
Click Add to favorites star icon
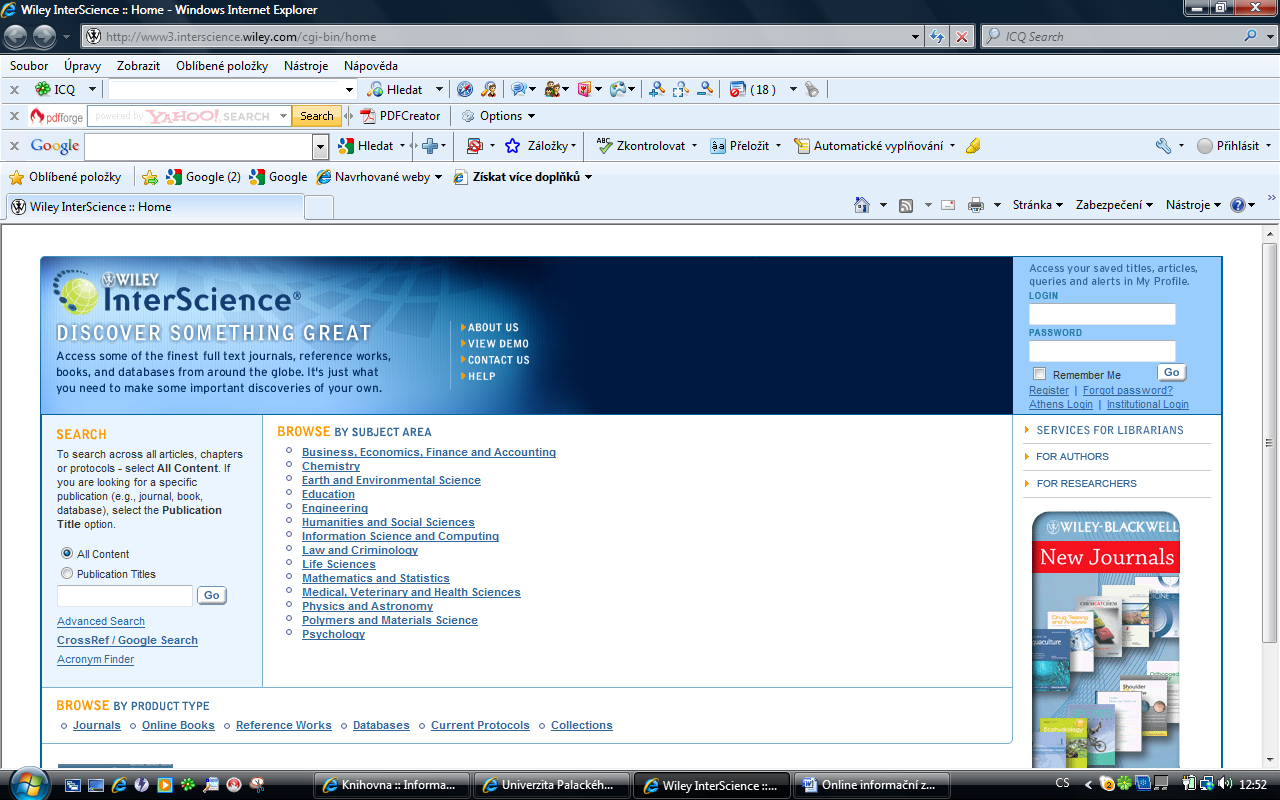click(x=150, y=177)
